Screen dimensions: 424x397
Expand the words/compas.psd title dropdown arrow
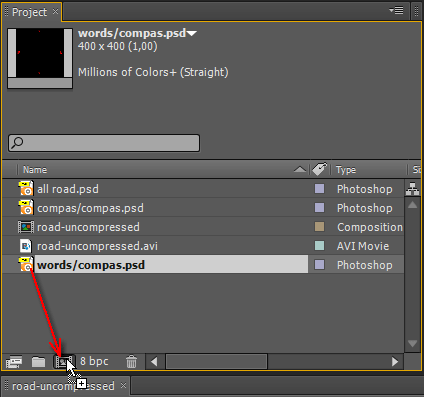pos(192,33)
